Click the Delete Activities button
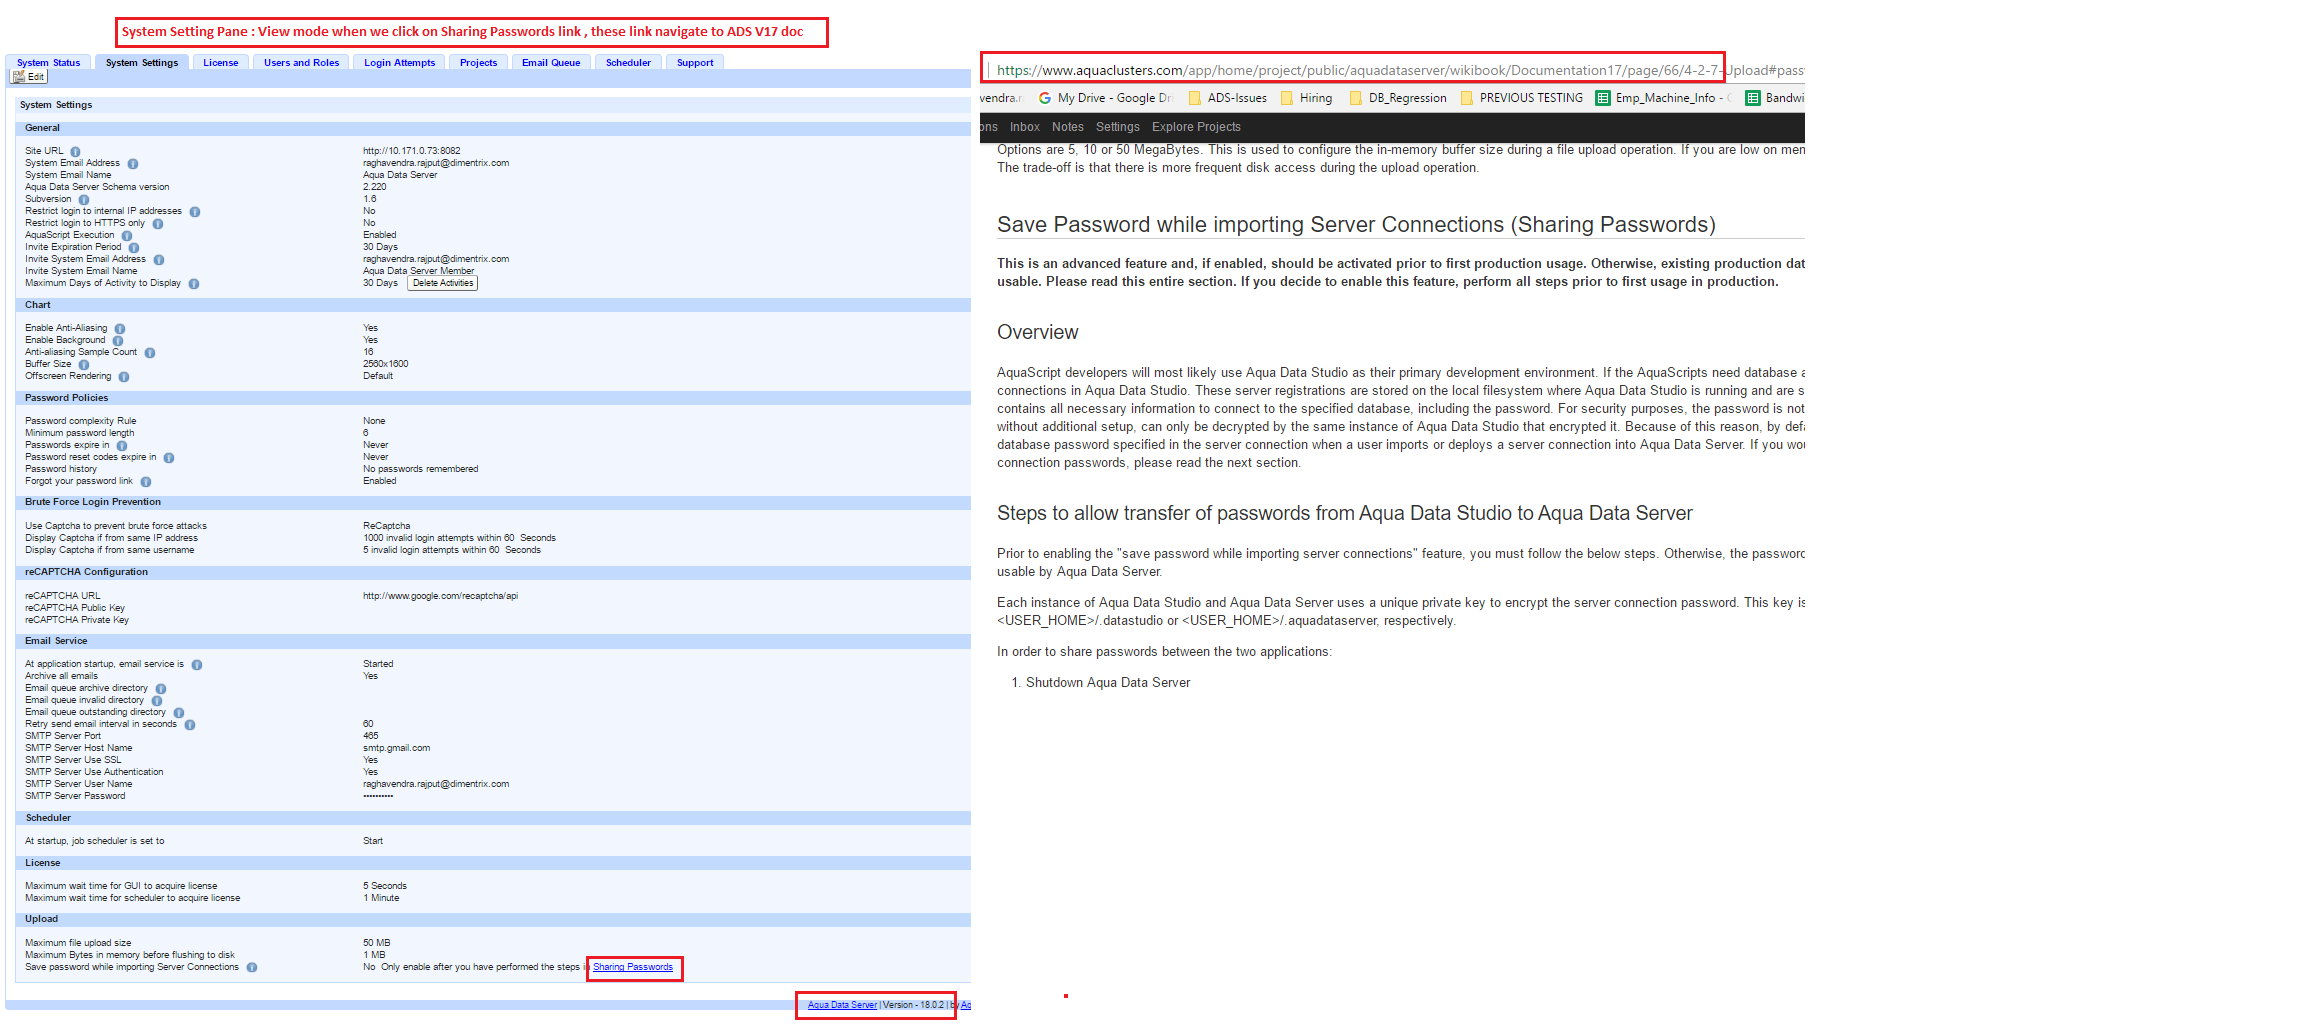This screenshot has height=1024, width=2308. 443,283
